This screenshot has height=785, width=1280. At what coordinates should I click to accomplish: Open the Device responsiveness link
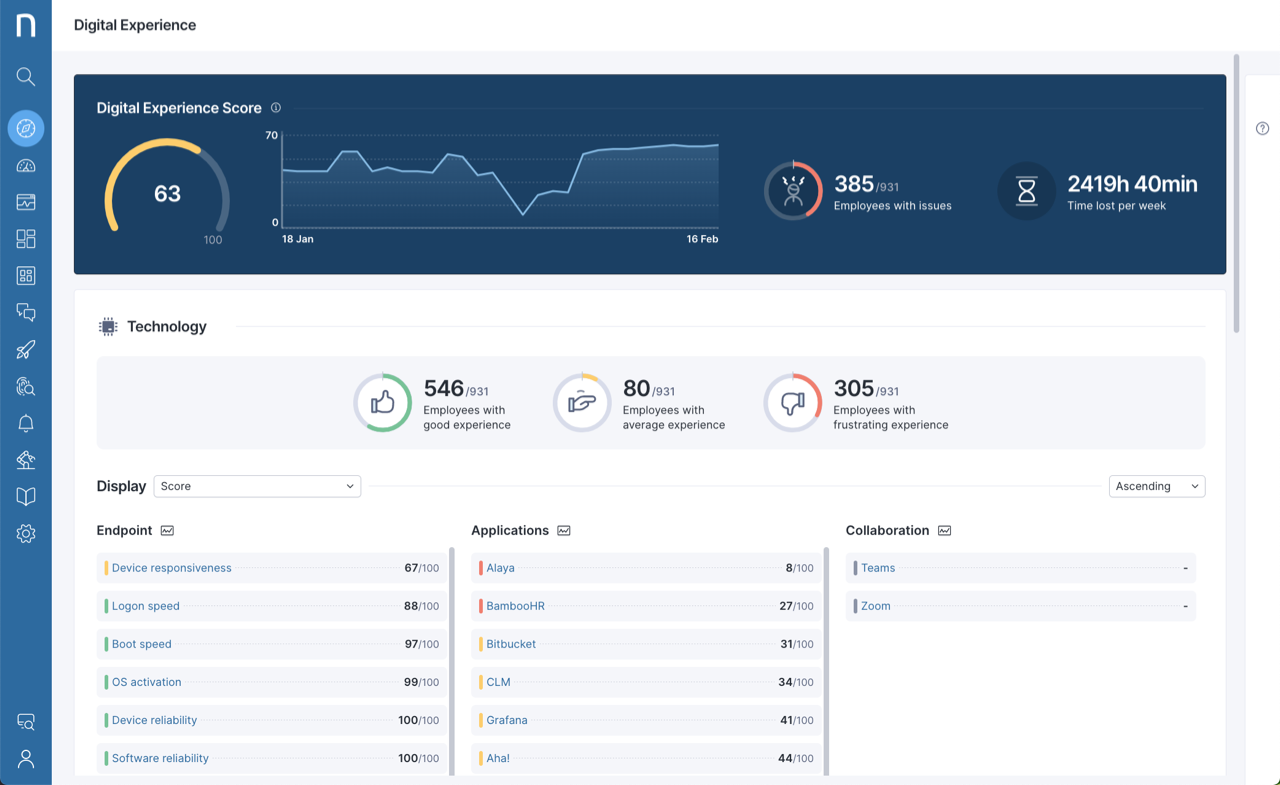tap(171, 568)
